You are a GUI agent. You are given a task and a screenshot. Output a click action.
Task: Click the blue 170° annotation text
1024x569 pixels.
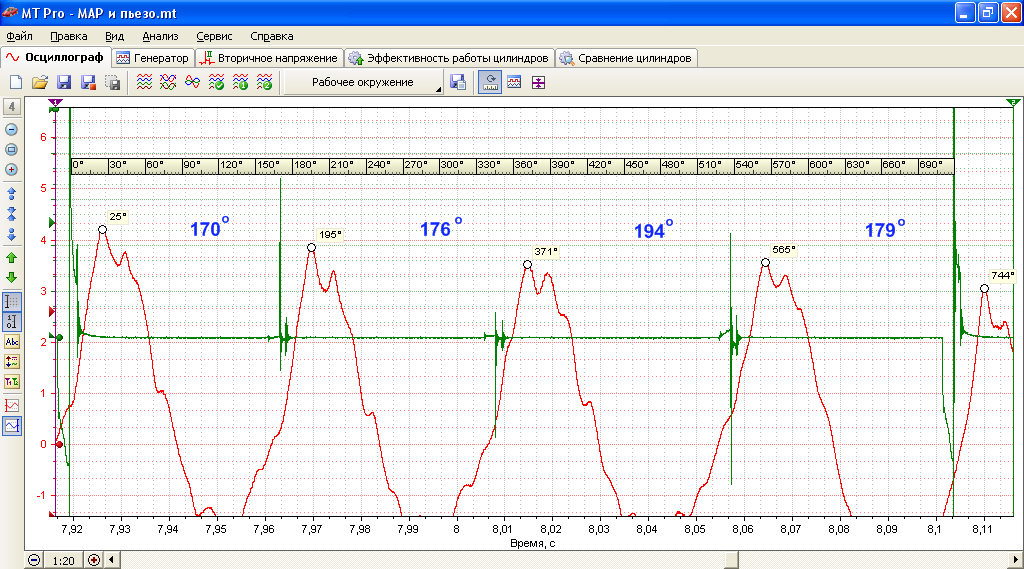210,227
